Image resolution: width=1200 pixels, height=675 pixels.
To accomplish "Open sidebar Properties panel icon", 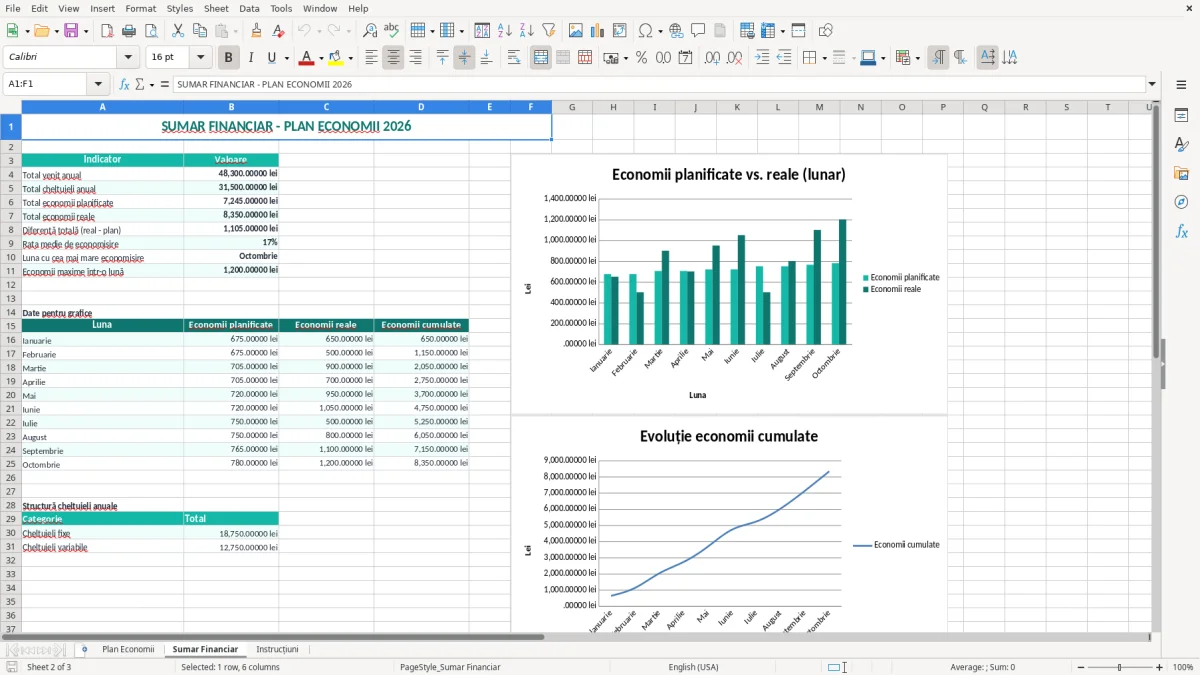I will pos(1181,115).
